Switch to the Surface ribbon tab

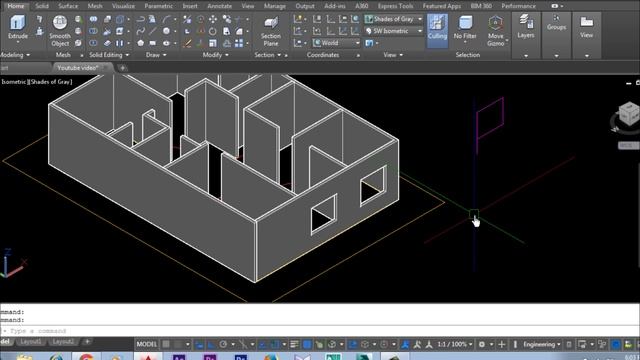(68, 6)
